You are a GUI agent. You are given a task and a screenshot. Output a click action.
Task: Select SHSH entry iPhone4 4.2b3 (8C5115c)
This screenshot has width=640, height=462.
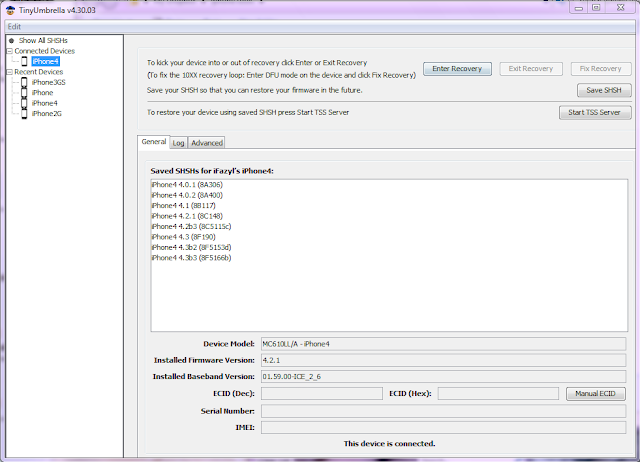tap(191, 227)
